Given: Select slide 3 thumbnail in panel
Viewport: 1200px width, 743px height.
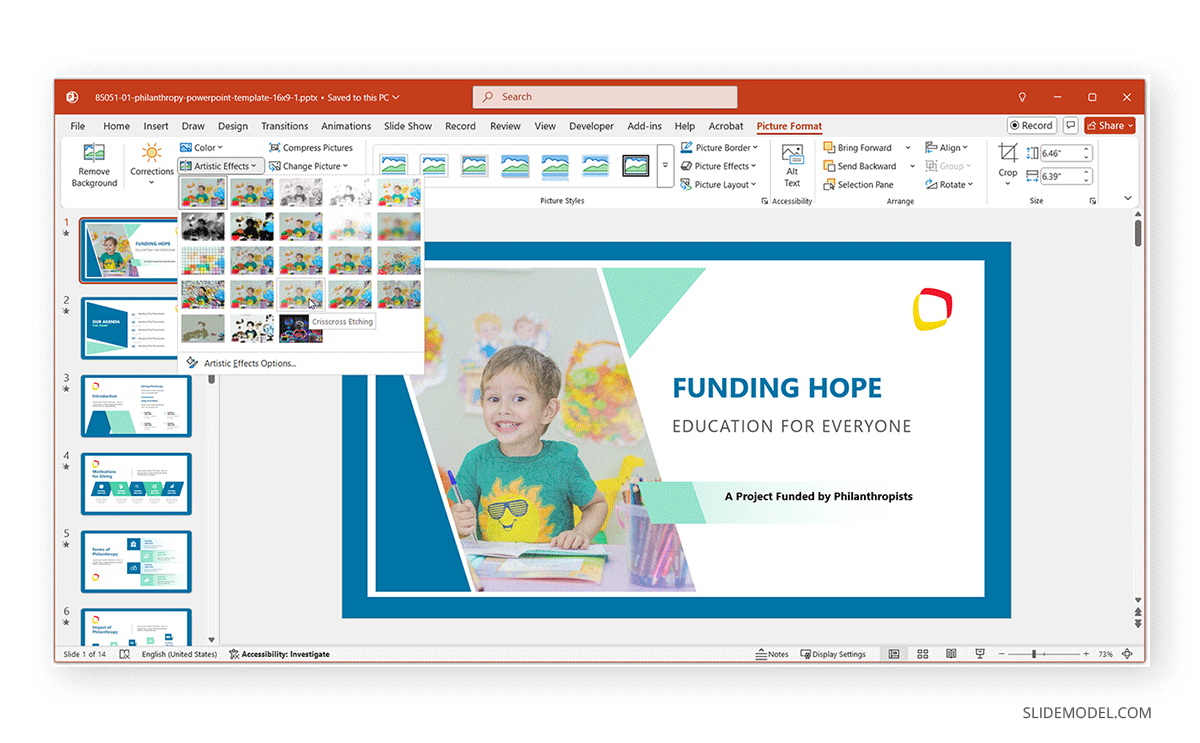Looking at the screenshot, I should (x=136, y=406).
